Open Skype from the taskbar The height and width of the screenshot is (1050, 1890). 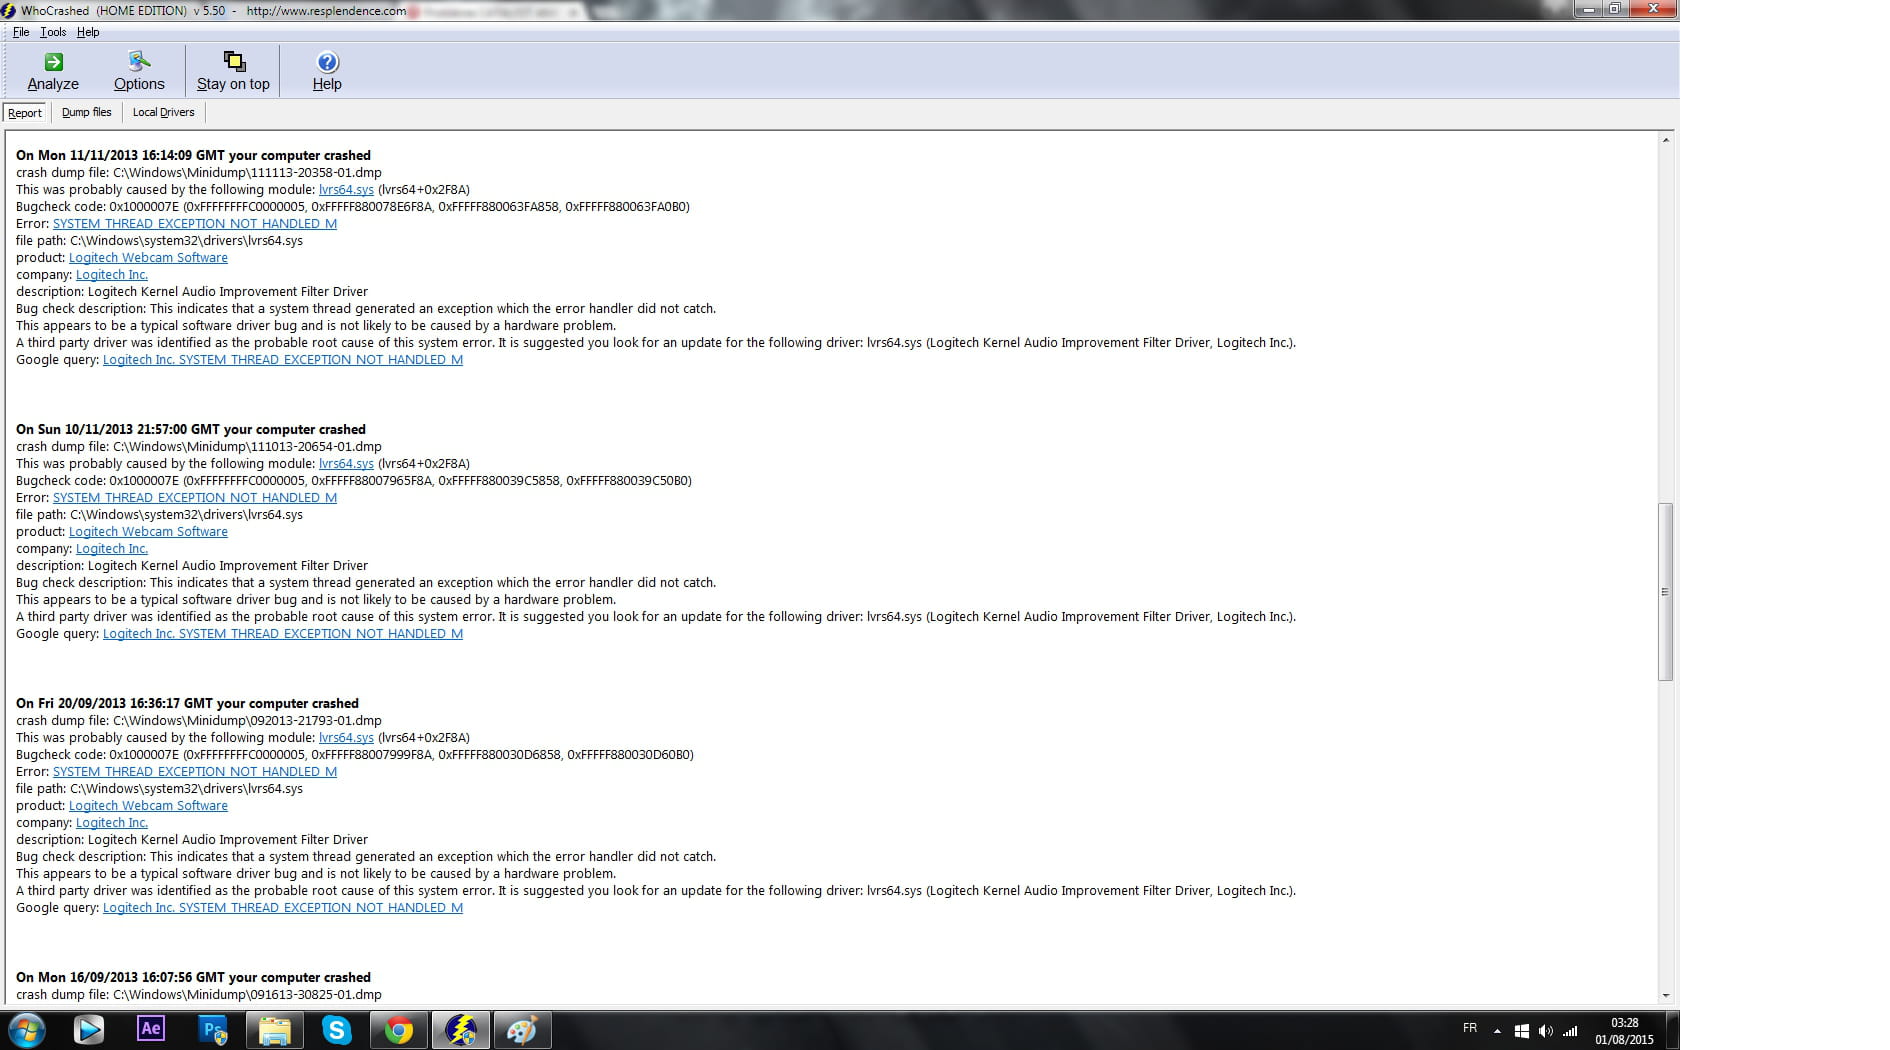[x=337, y=1029]
